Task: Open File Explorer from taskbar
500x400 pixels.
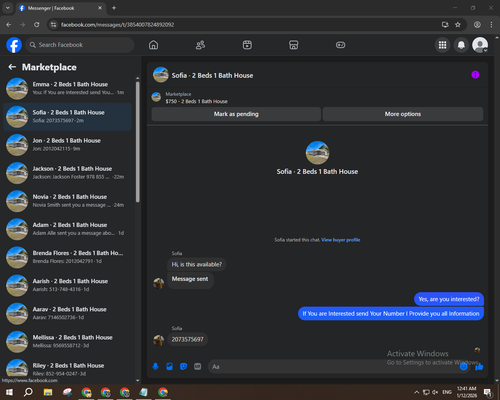Action: pyautogui.click(x=48, y=392)
